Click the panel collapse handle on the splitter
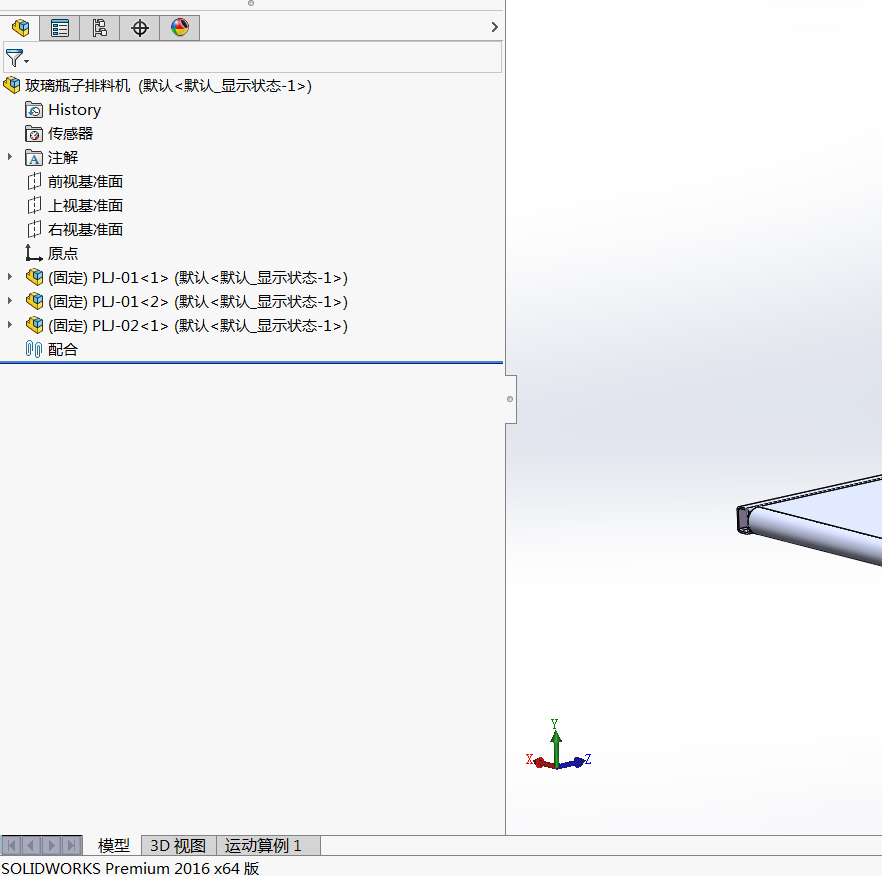Screen dimensions: 882x876 [x=510, y=399]
